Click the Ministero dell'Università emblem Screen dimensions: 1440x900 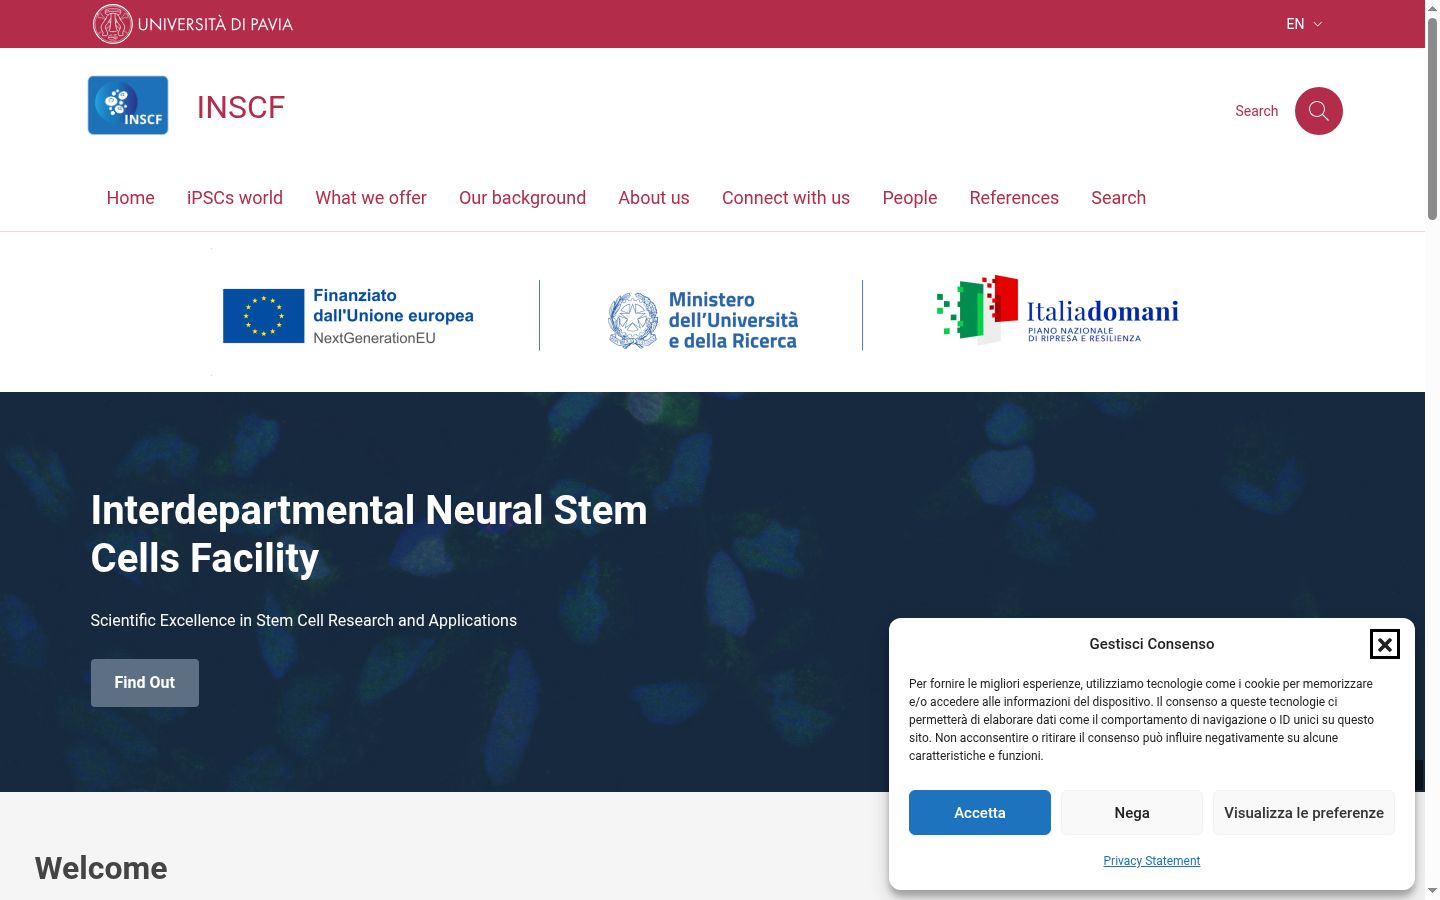click(633, 320)
